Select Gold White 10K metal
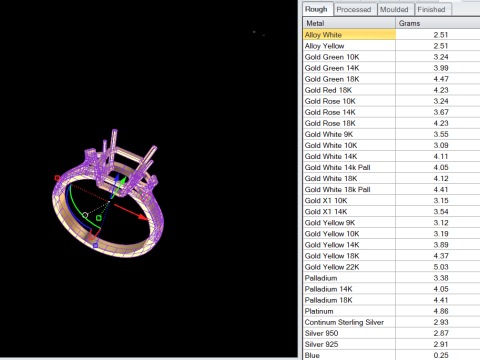Image resolution: width=480 pixels, height=360 pixels. [391, 145]
